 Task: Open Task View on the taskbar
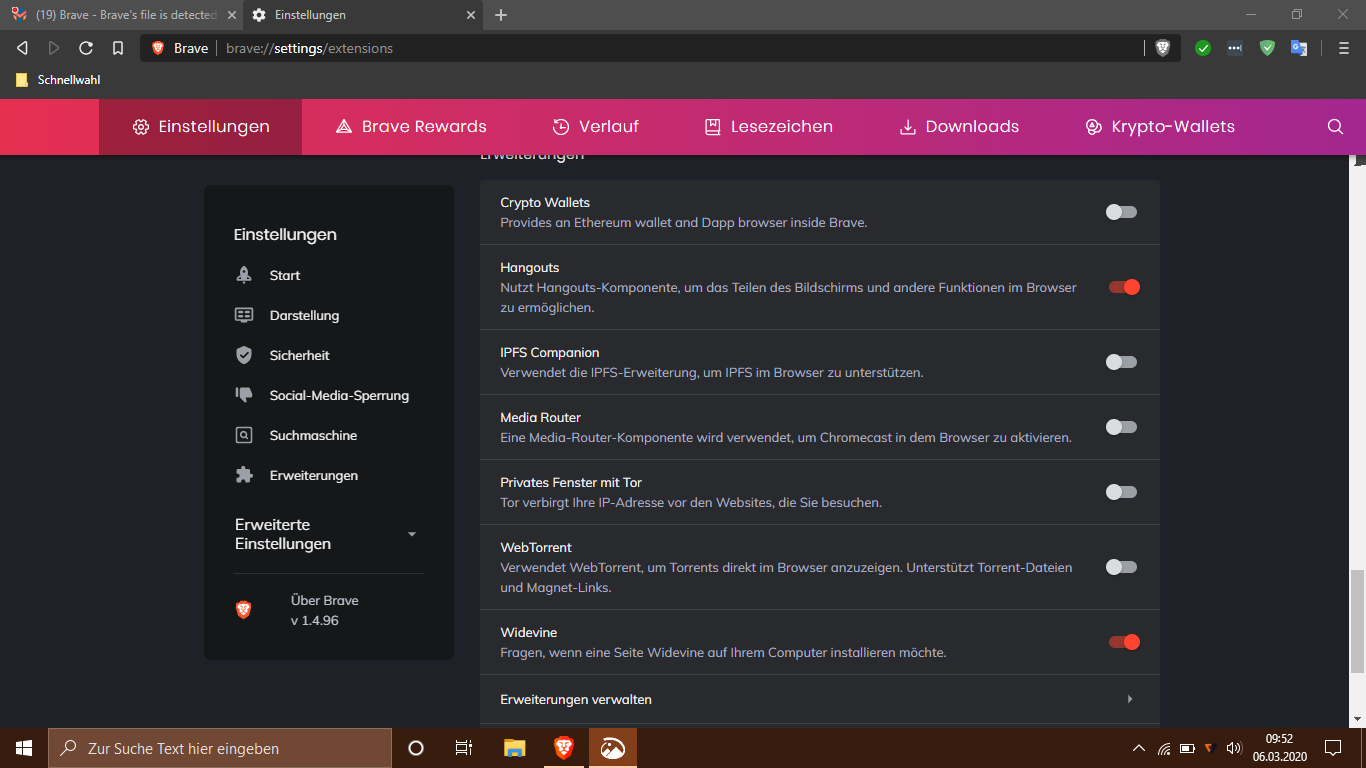click(x=464, y=747)
